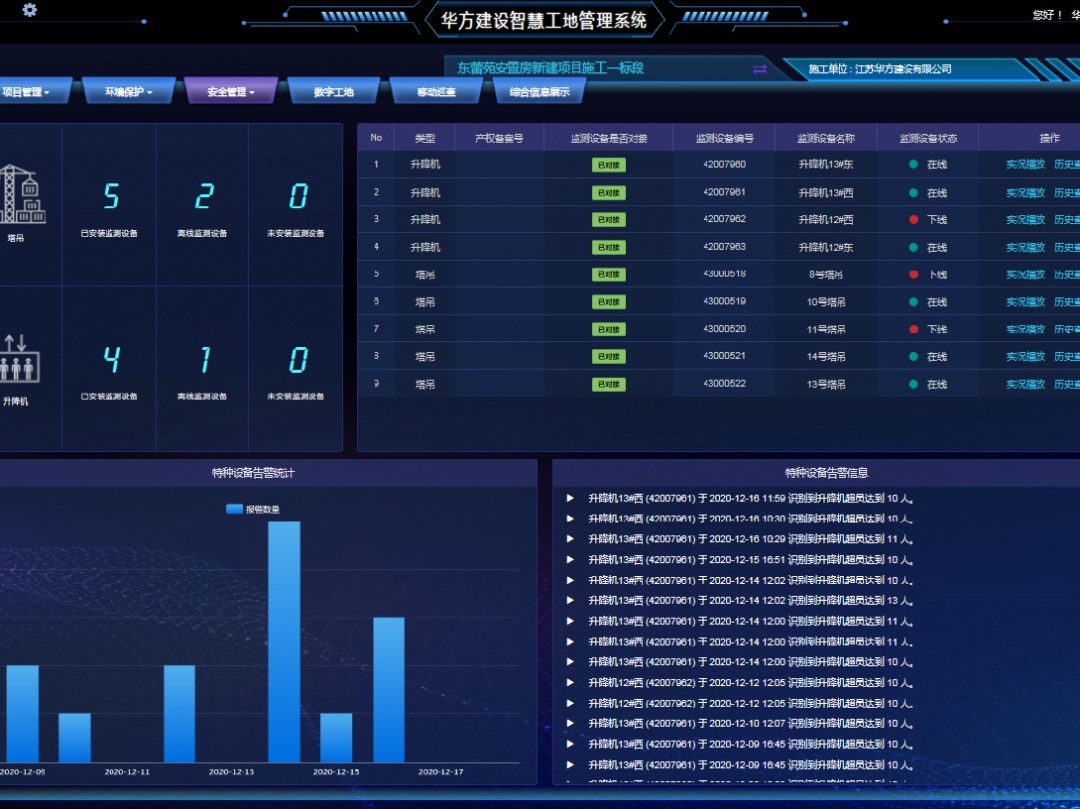Click the installed tower crane device count 5
The width and height of the screenshot is (1080, 809).
point(110,197)
